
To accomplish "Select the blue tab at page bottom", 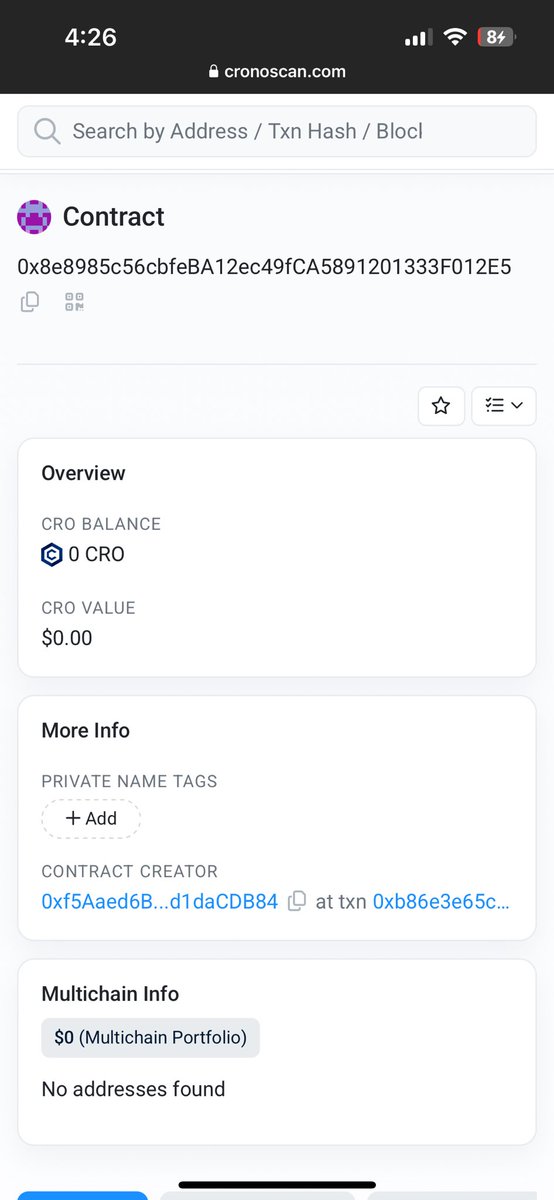I will (x=82, y=1195).
